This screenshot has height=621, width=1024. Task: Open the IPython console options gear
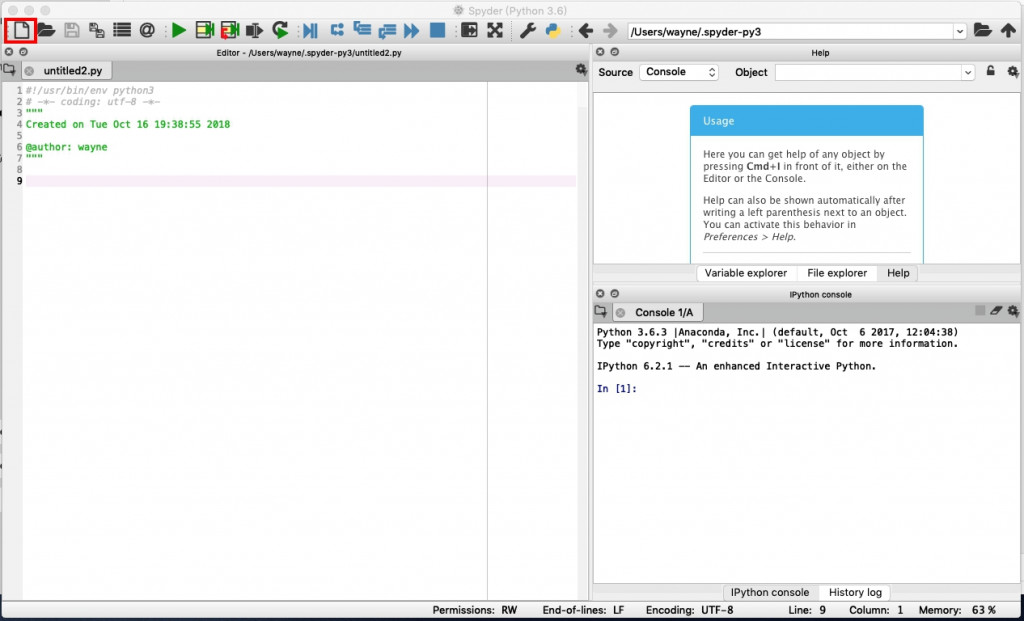point(1012,311)
